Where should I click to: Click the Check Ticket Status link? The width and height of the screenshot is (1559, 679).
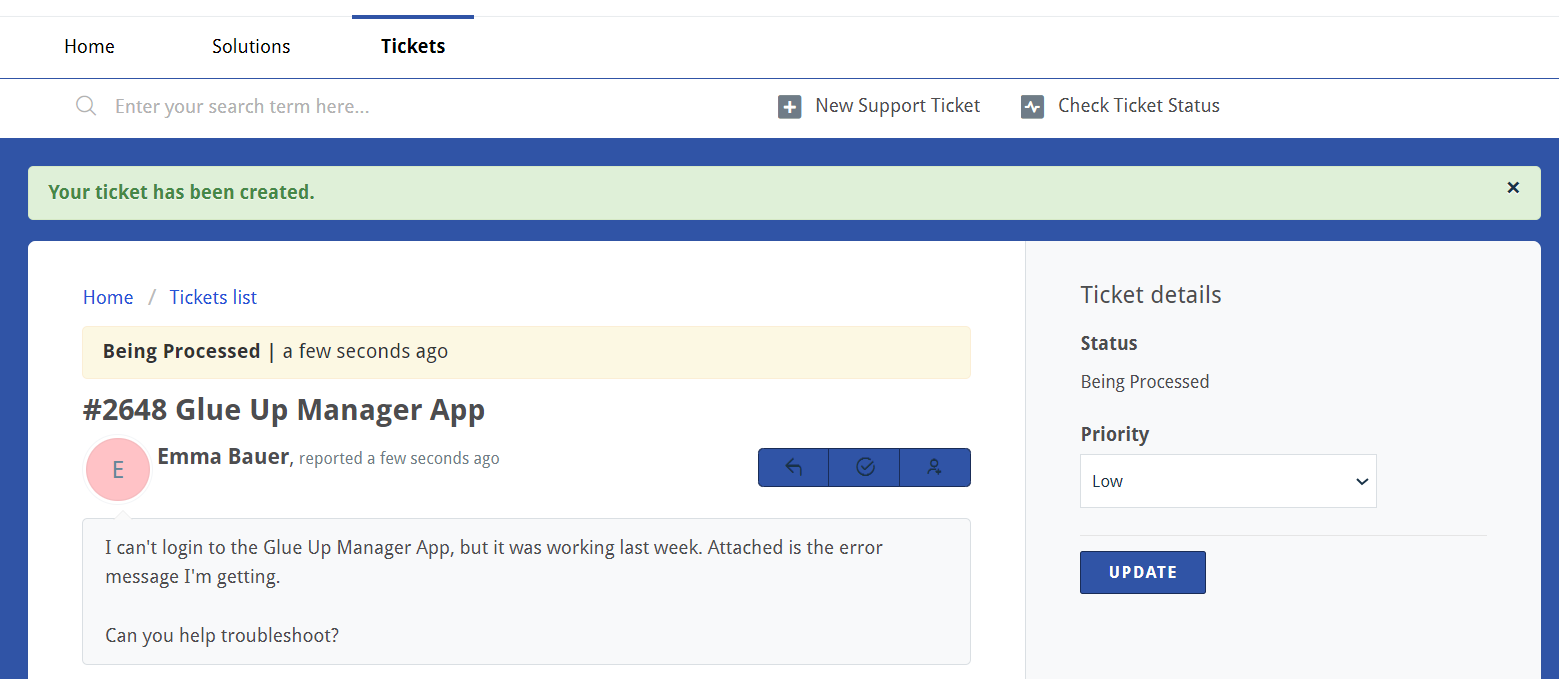coord(1139,106)
